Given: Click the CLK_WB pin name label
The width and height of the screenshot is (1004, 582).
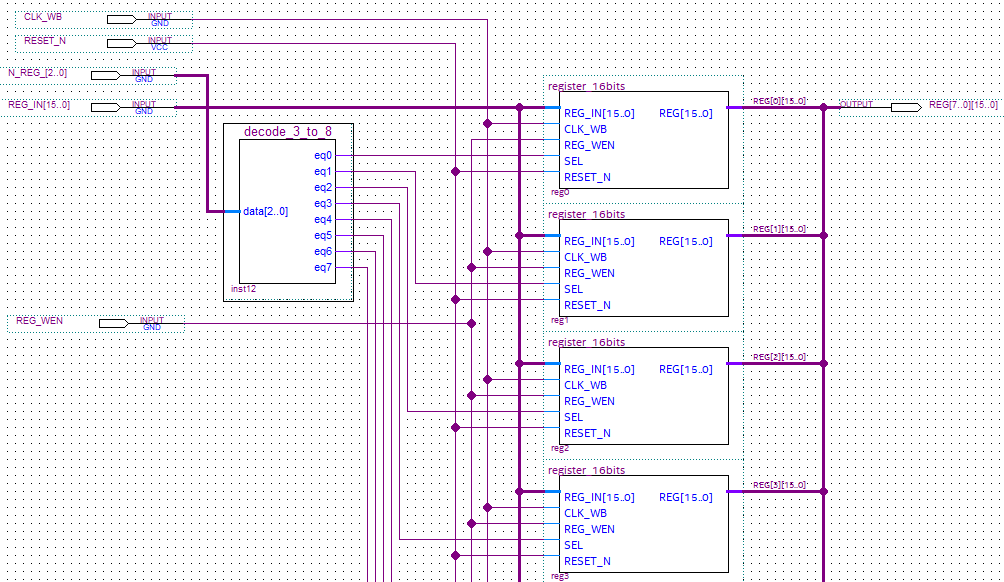Looking at the screenshot, I should (x=43, y=17).
